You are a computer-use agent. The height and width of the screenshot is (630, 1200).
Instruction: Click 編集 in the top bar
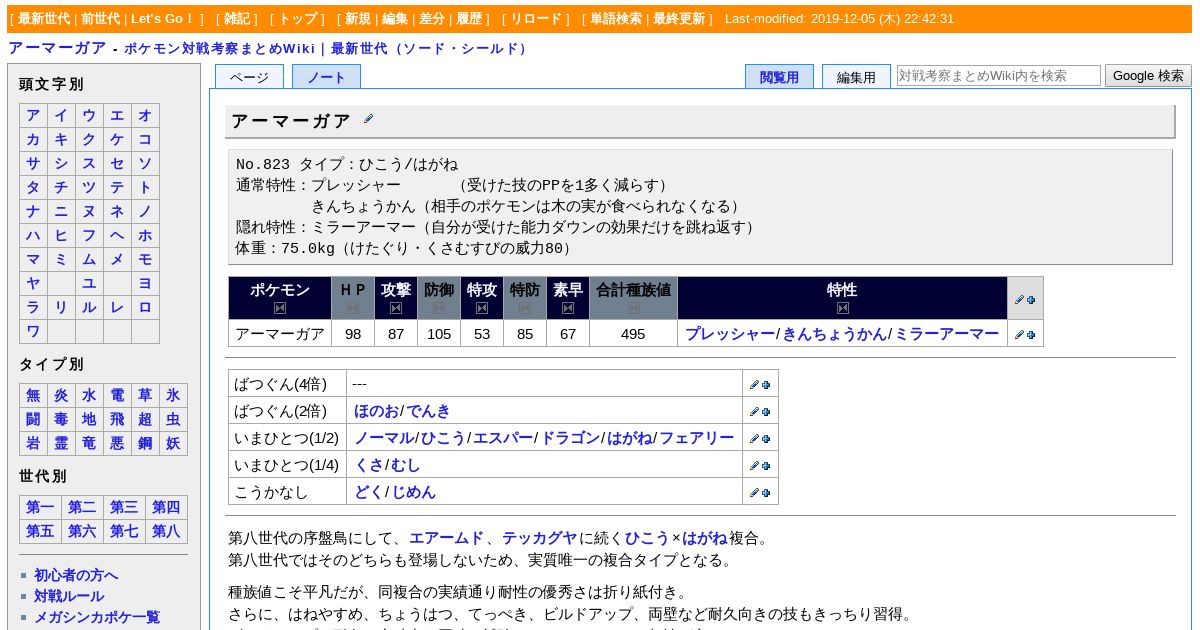(x=395, y=18)
